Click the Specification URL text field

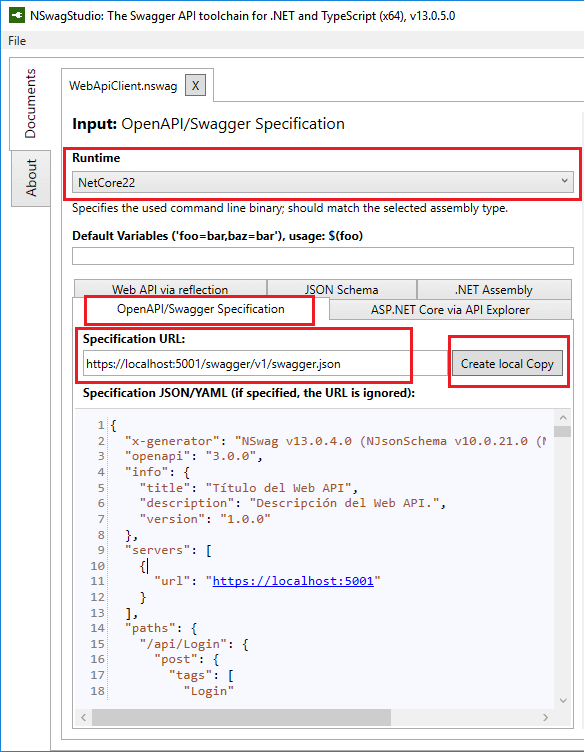pos(265,364)
